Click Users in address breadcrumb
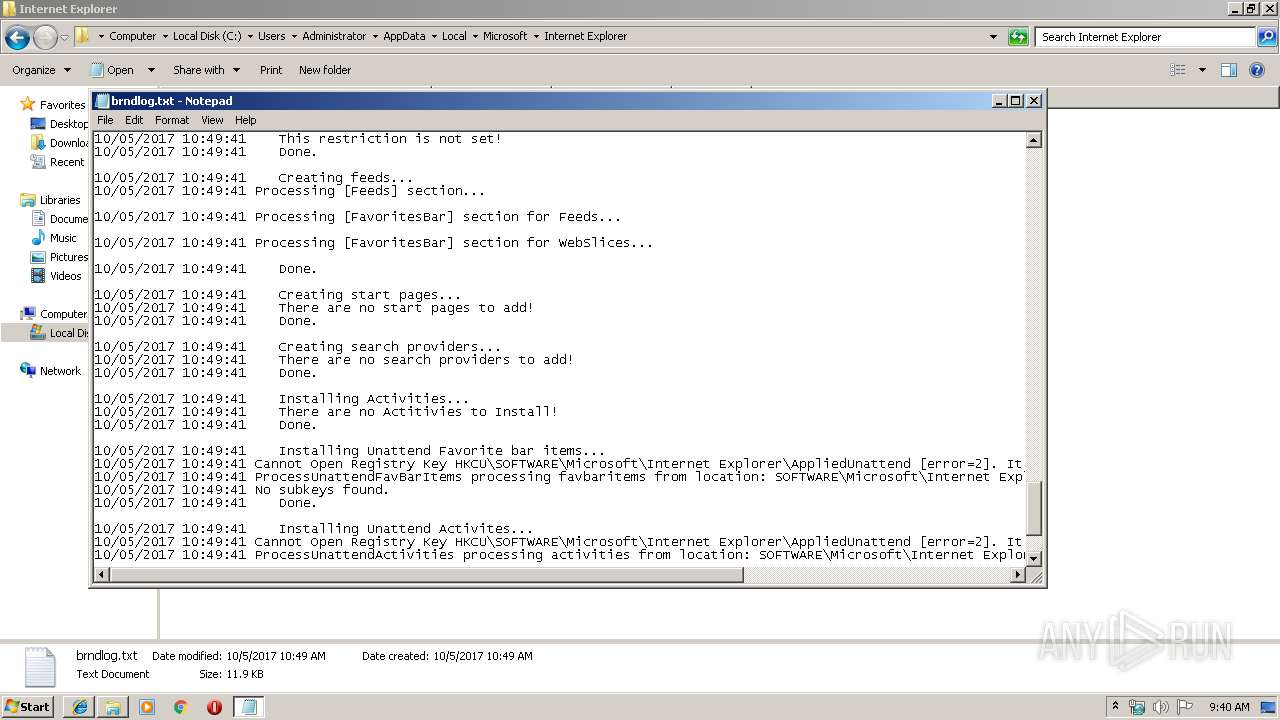 click(272, 36)
